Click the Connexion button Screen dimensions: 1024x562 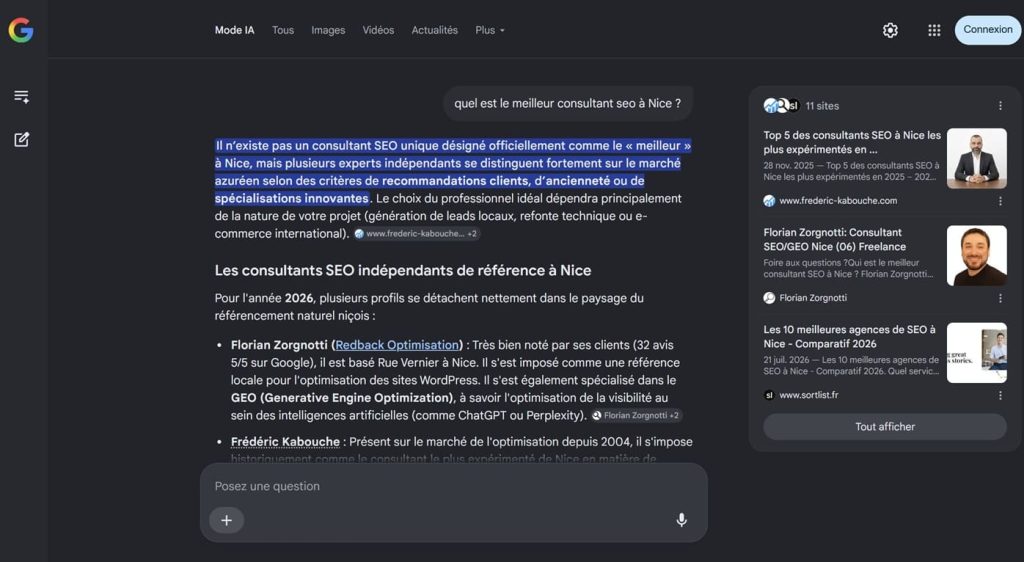[987, 29]
